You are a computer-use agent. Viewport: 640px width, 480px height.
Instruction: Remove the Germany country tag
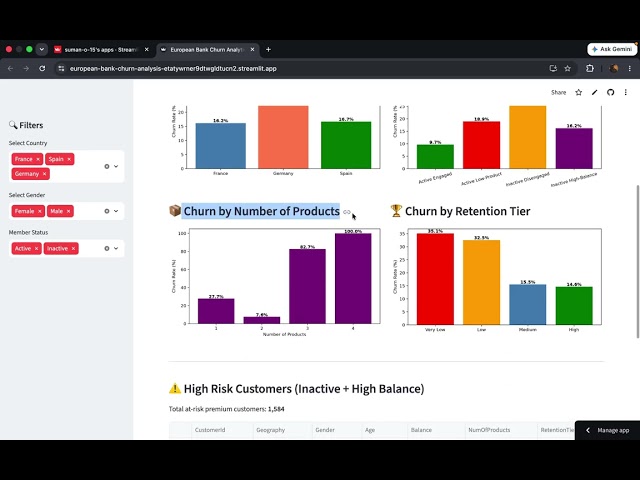pos(44,174)
